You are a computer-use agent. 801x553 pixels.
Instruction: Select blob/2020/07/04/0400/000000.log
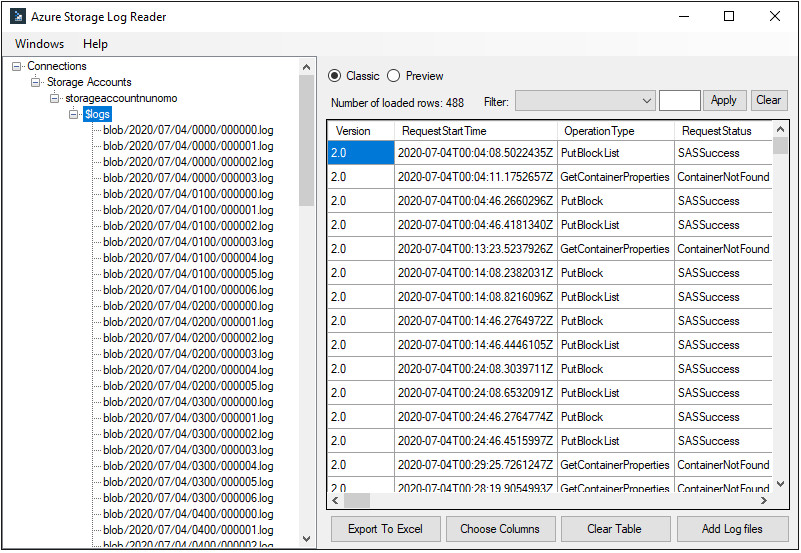coord(188,514)
